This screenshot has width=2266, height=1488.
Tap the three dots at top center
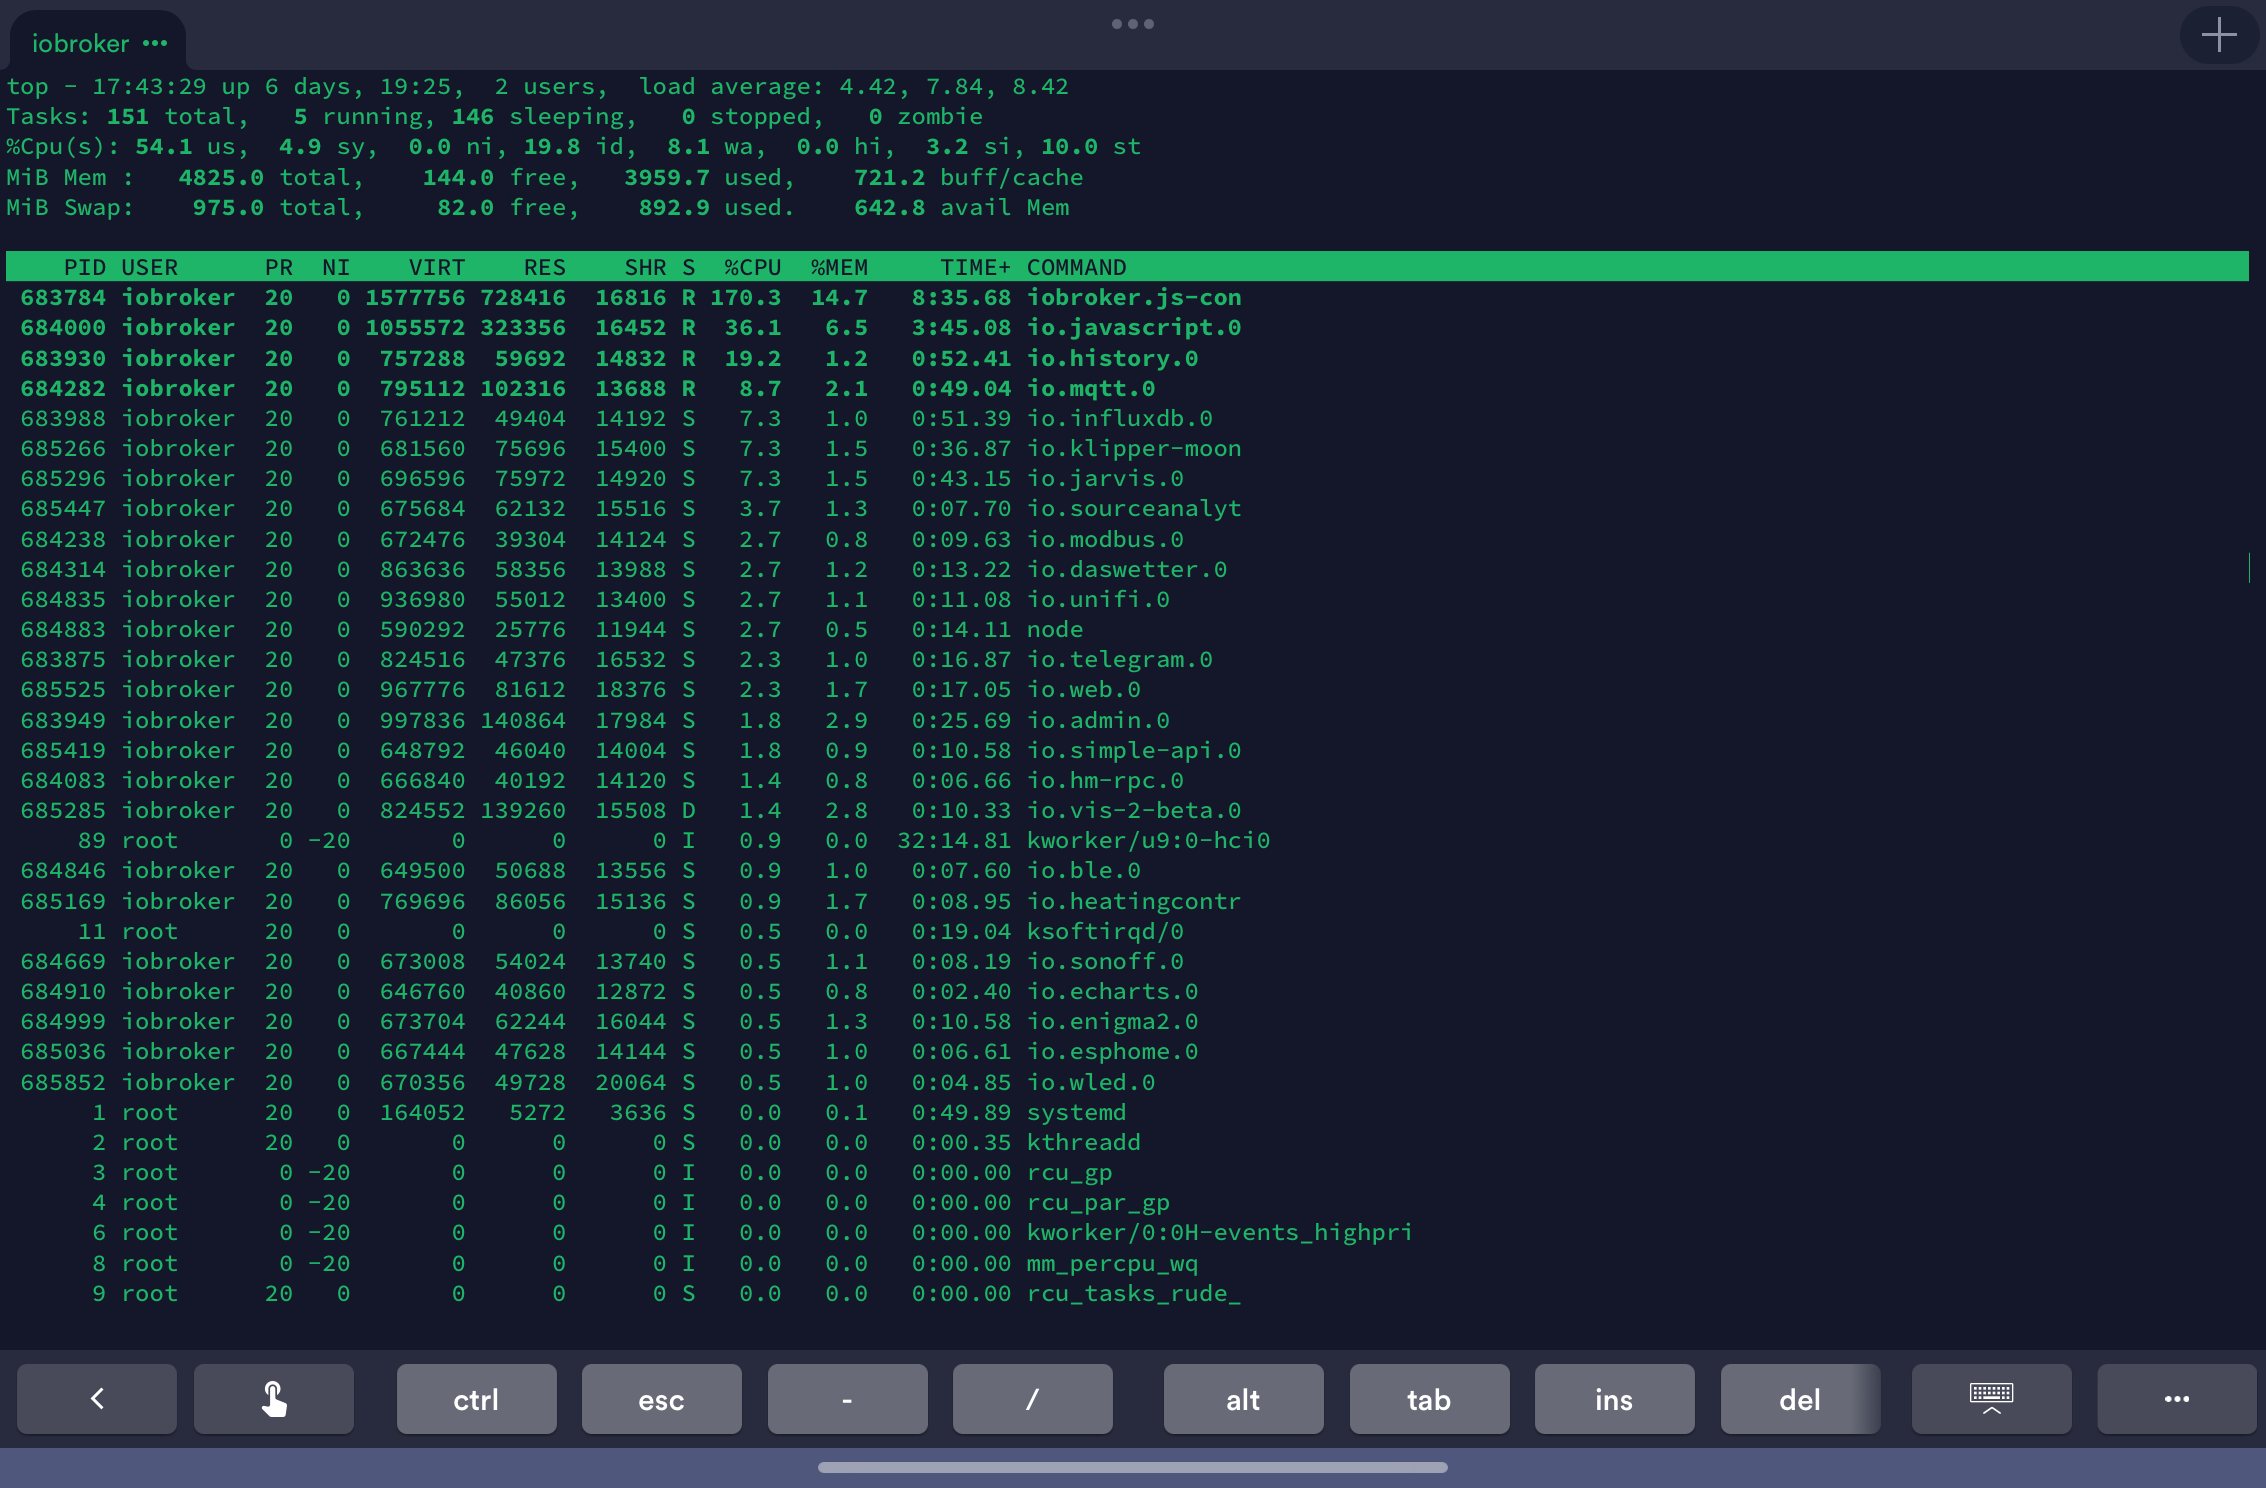pyautogui.click(x=1132, y=24)
